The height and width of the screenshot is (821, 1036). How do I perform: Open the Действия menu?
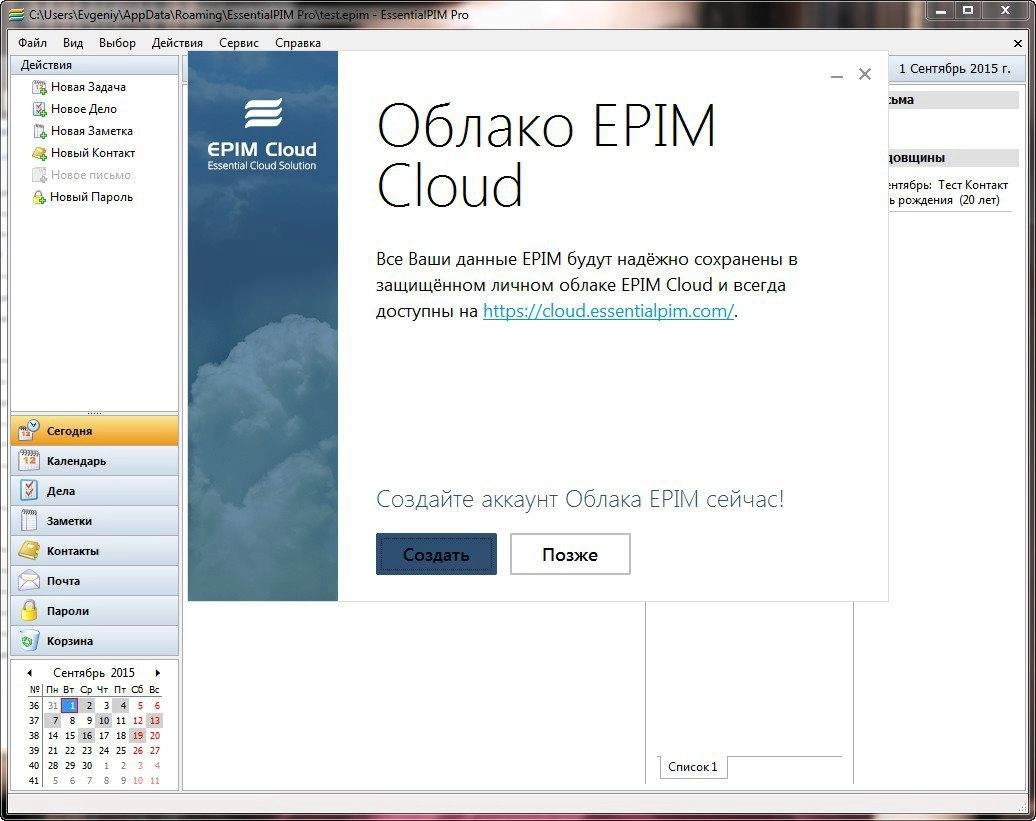[x=177, y=43]
